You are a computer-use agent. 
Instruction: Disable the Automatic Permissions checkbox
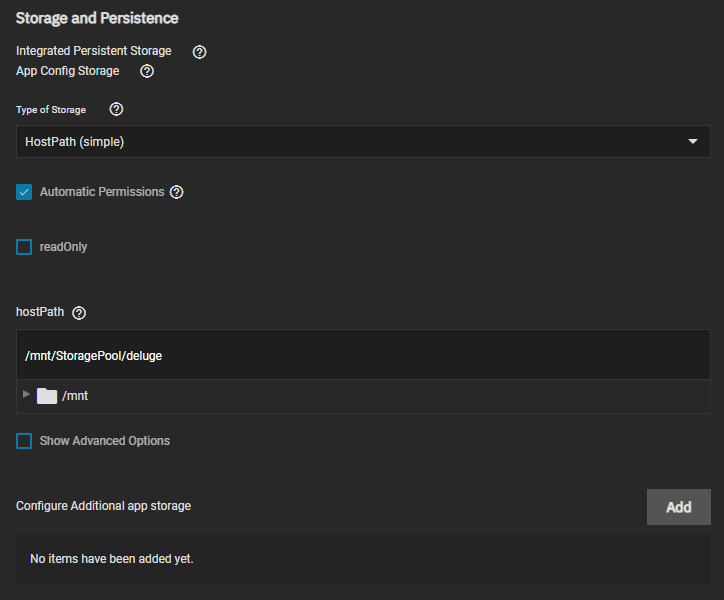(25, 192)
